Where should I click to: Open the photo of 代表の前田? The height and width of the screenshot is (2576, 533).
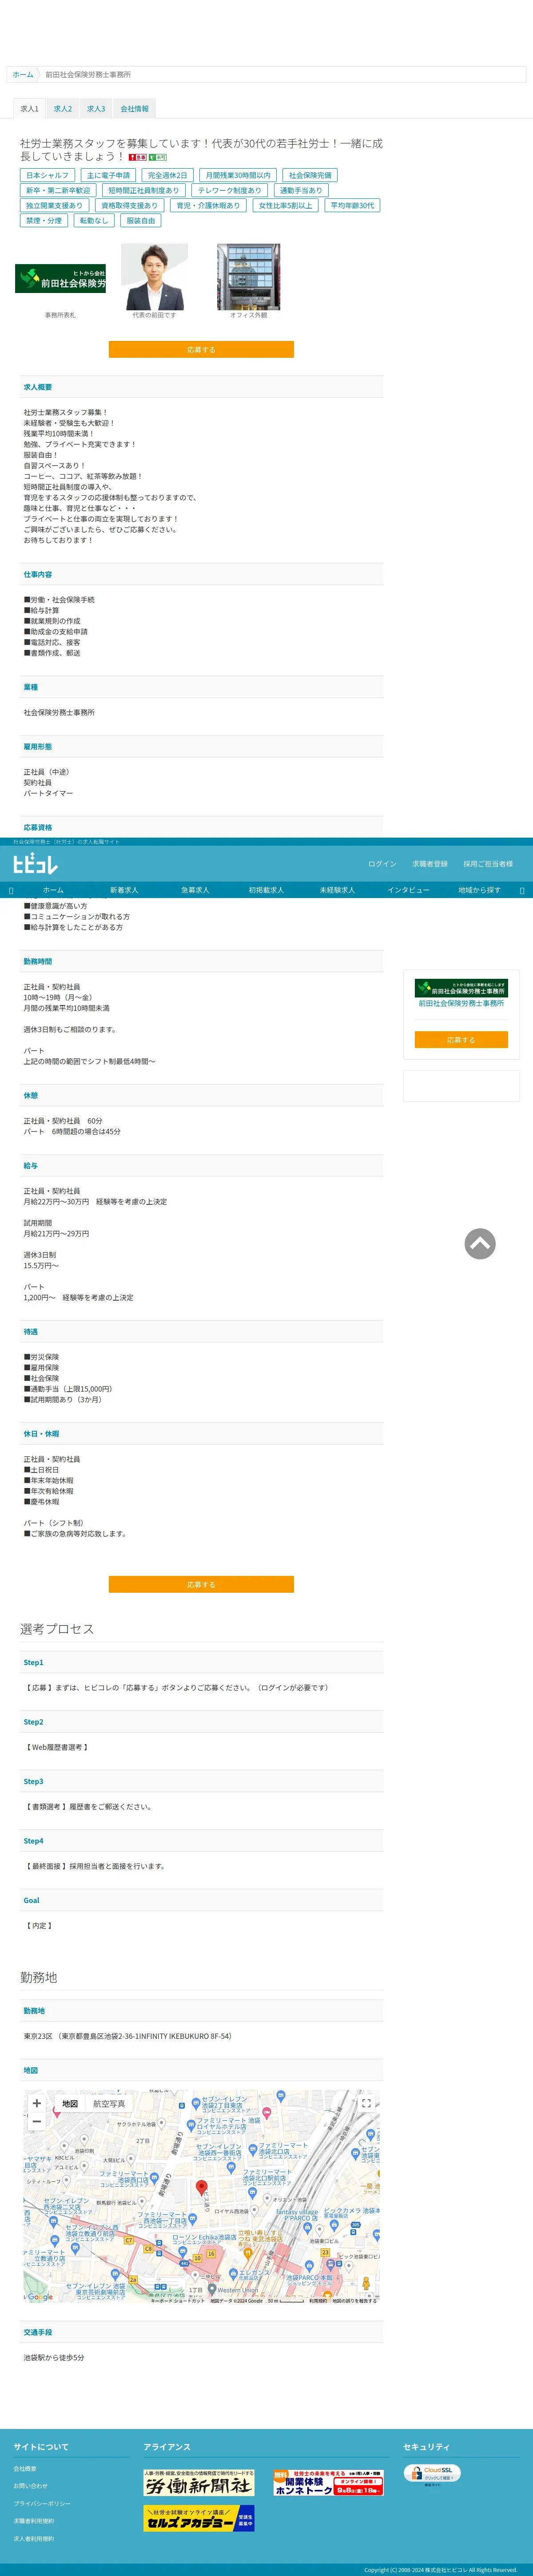pos(154,277)
